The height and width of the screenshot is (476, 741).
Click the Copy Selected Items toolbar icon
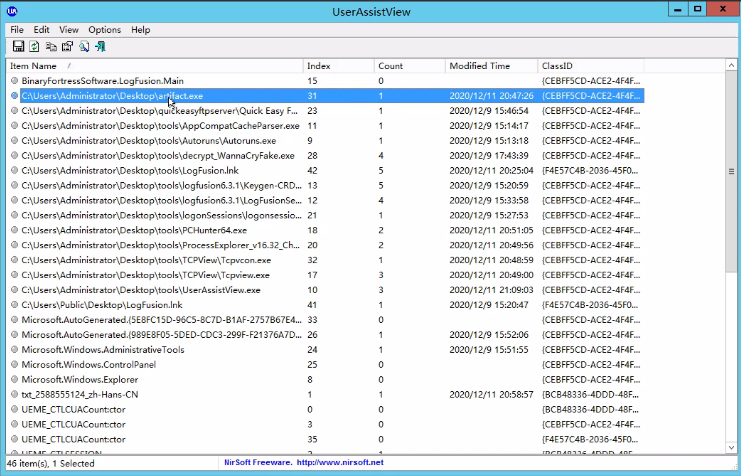51,46
